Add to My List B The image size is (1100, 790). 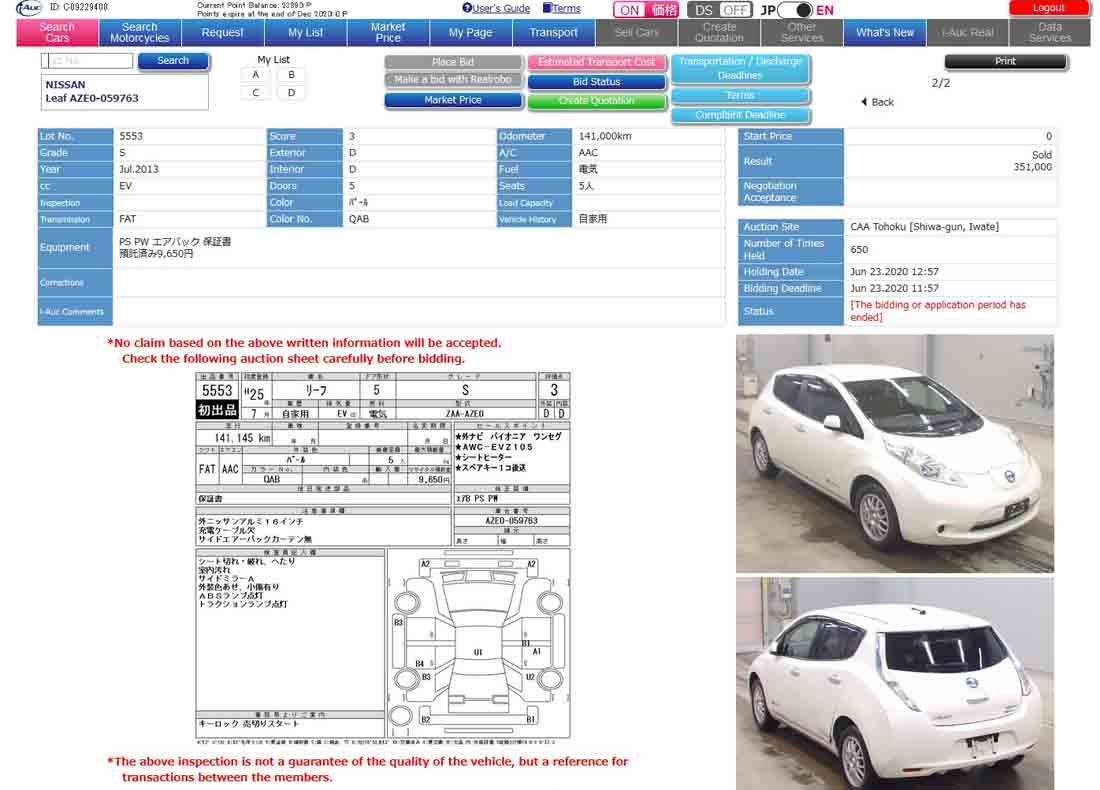pyautogui.click(x=291, y=75)
